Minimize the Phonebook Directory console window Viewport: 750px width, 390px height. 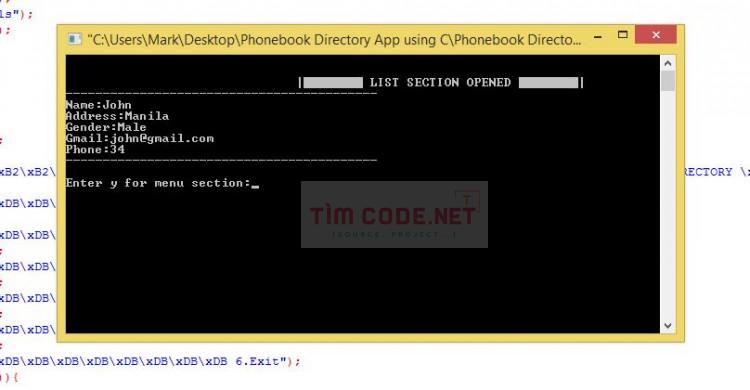pos(597,36)
